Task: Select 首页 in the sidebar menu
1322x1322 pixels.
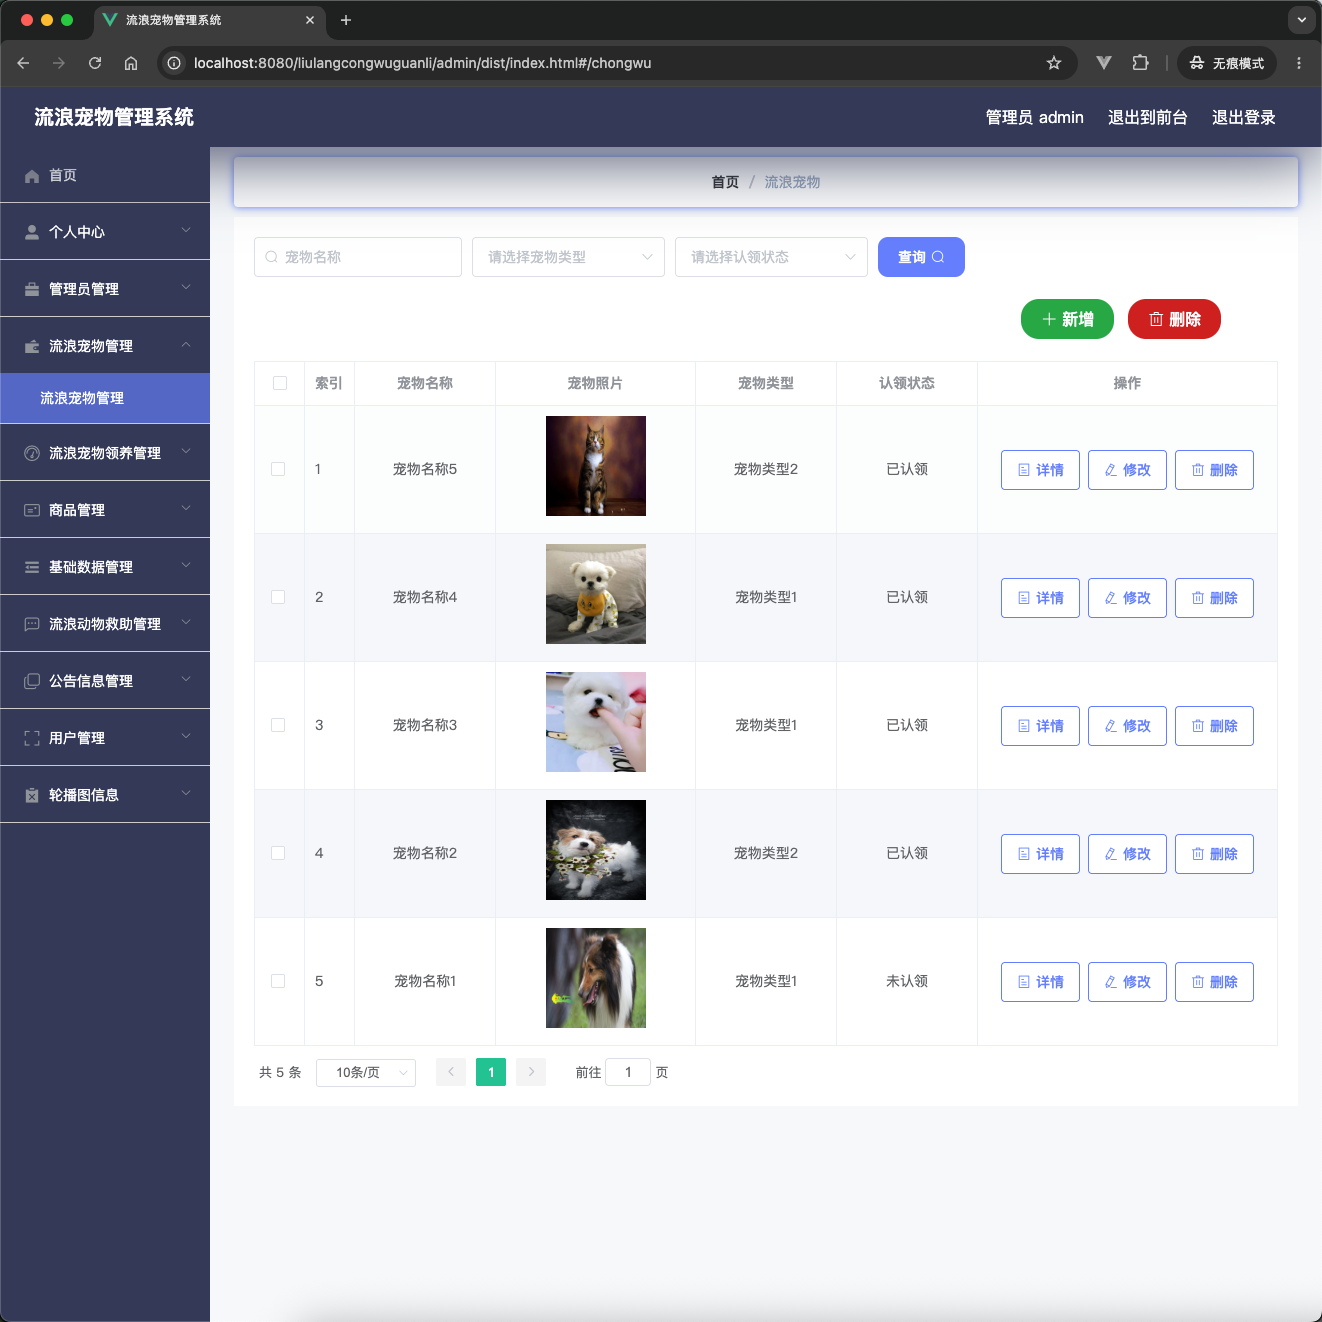Action: 105,175
